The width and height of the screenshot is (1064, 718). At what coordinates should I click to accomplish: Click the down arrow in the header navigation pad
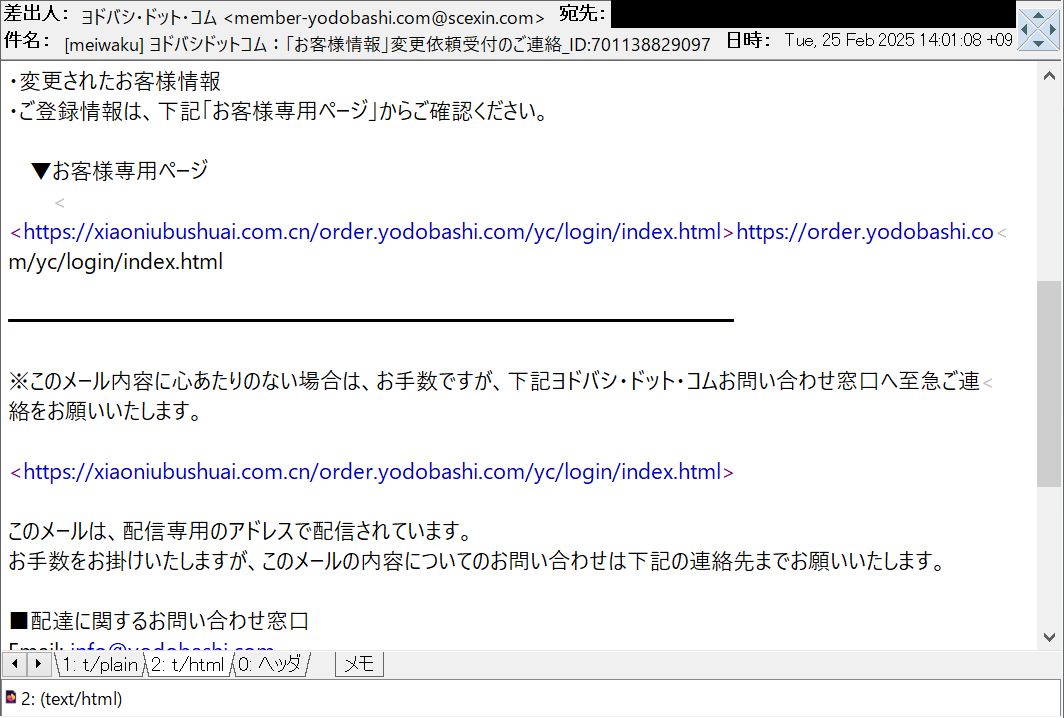pyautogui.click(x=1038, y=43)
